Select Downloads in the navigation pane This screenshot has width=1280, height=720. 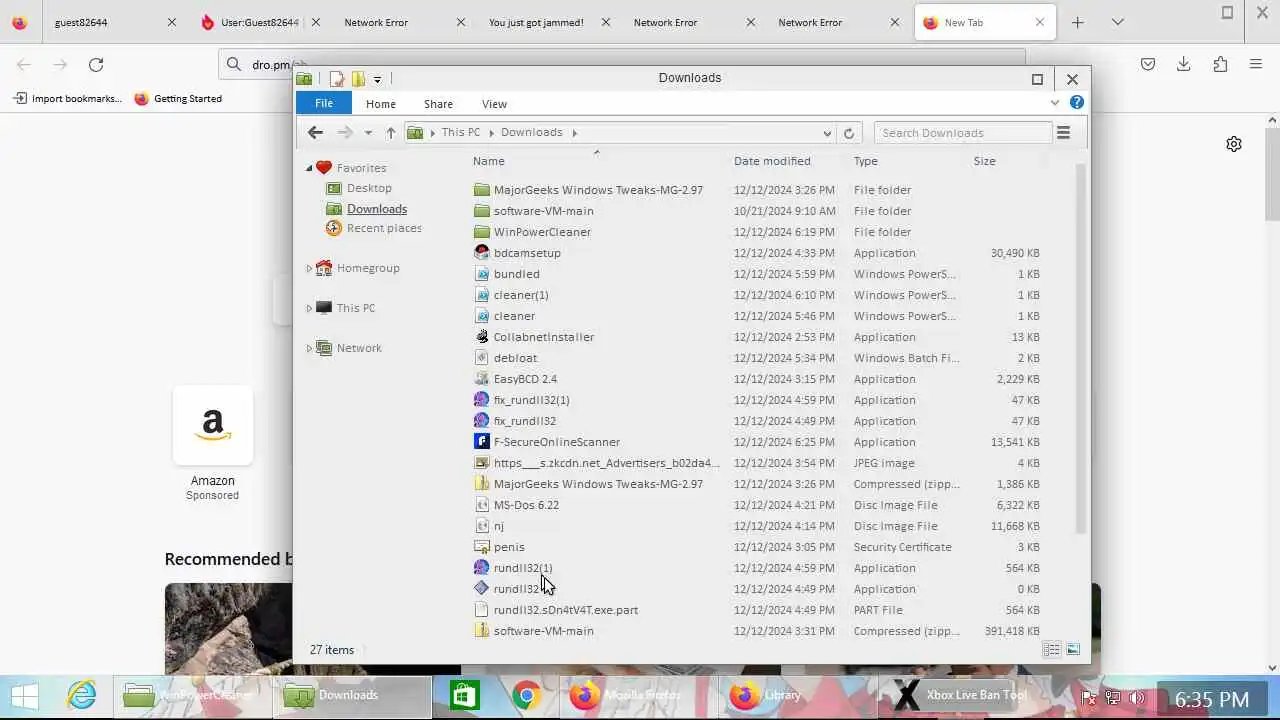pos(377,209)
